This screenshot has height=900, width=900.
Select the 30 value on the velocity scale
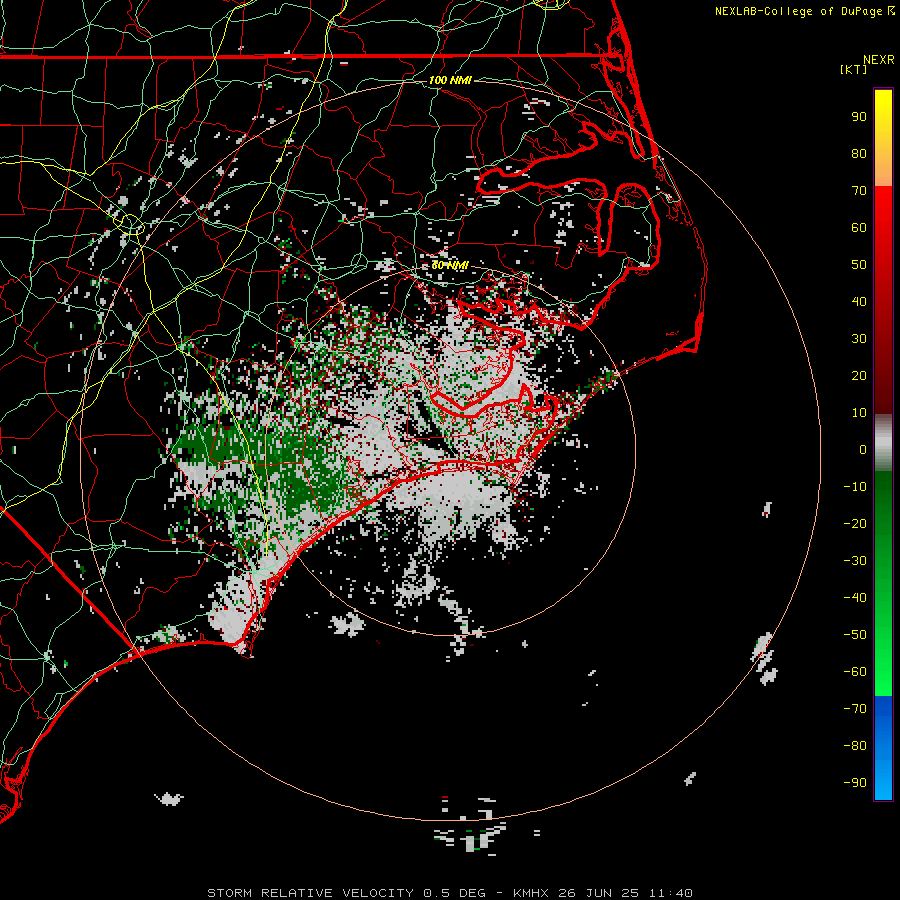859,339
